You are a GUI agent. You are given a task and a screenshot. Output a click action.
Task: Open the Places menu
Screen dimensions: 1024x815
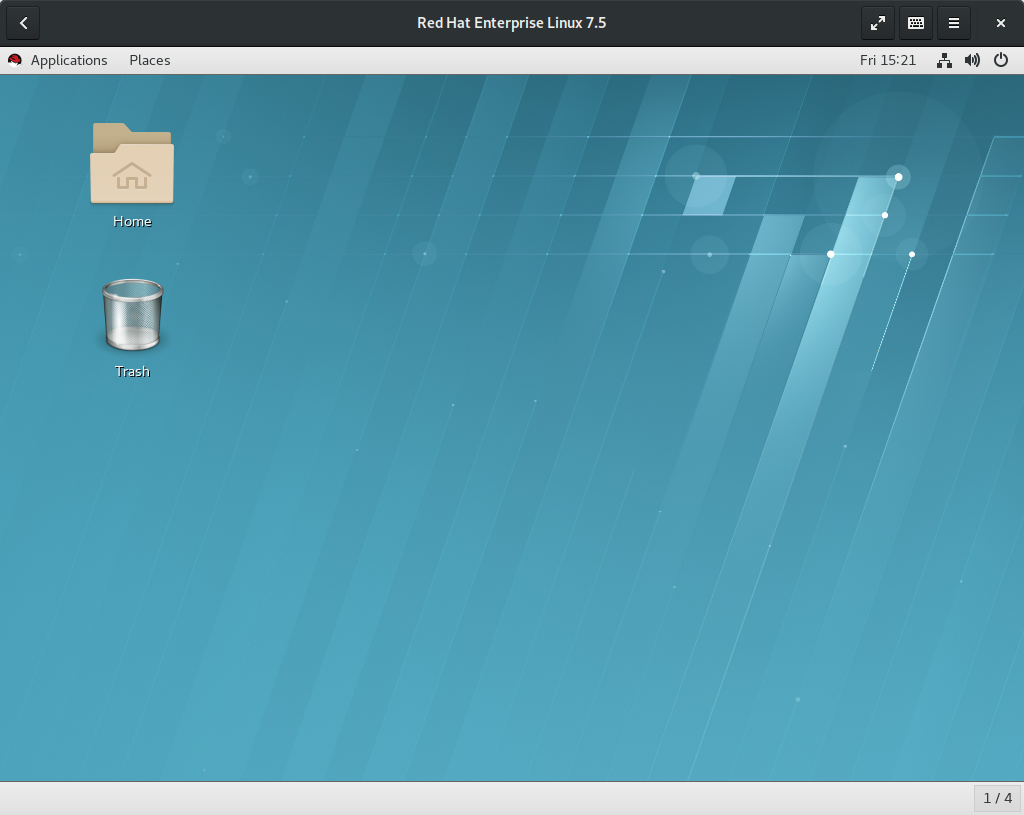(150, 60)
